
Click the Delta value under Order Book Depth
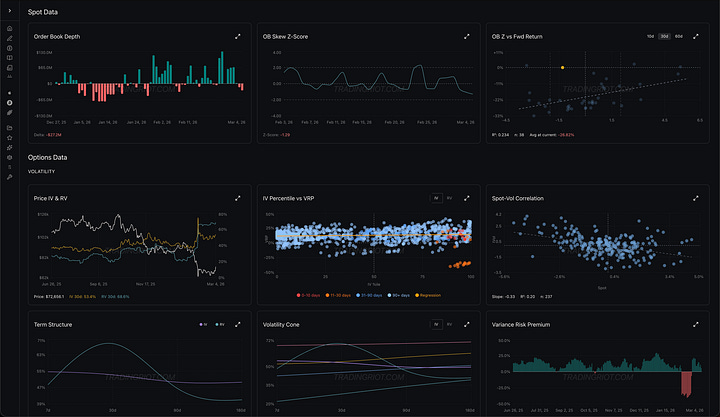click(54, 135)
